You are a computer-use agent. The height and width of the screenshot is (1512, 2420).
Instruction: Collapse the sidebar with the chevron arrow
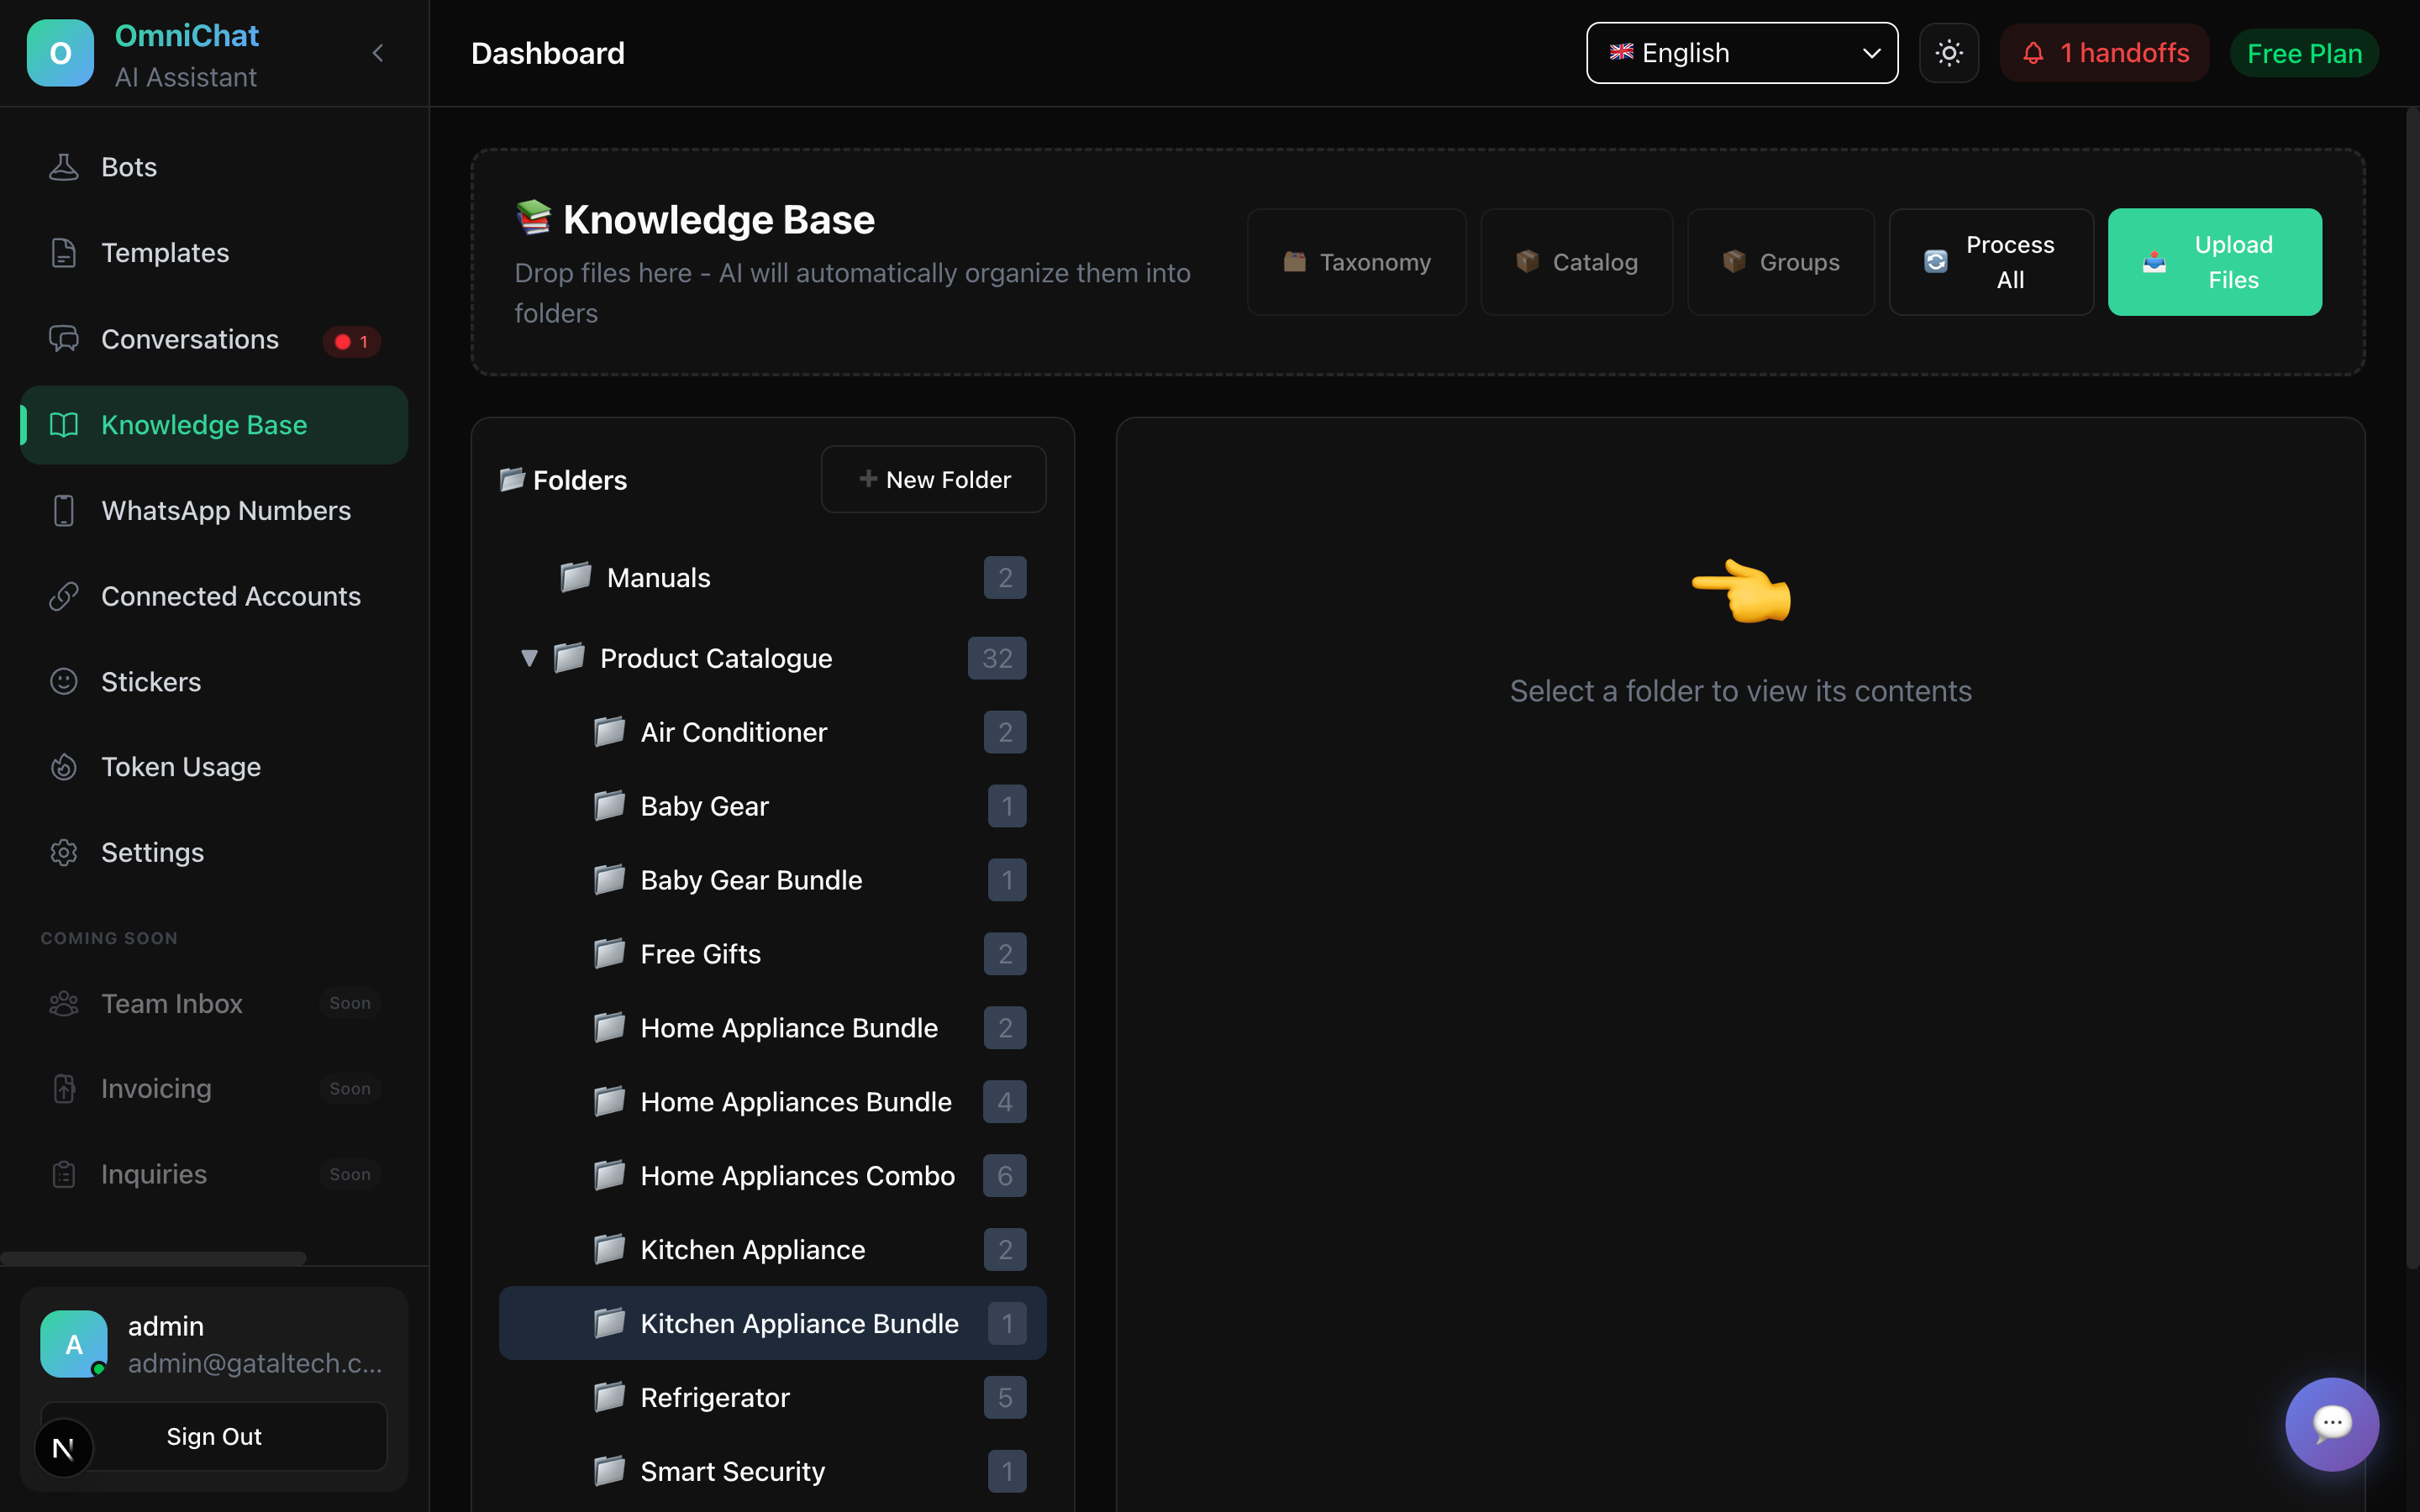pos(378,53)
